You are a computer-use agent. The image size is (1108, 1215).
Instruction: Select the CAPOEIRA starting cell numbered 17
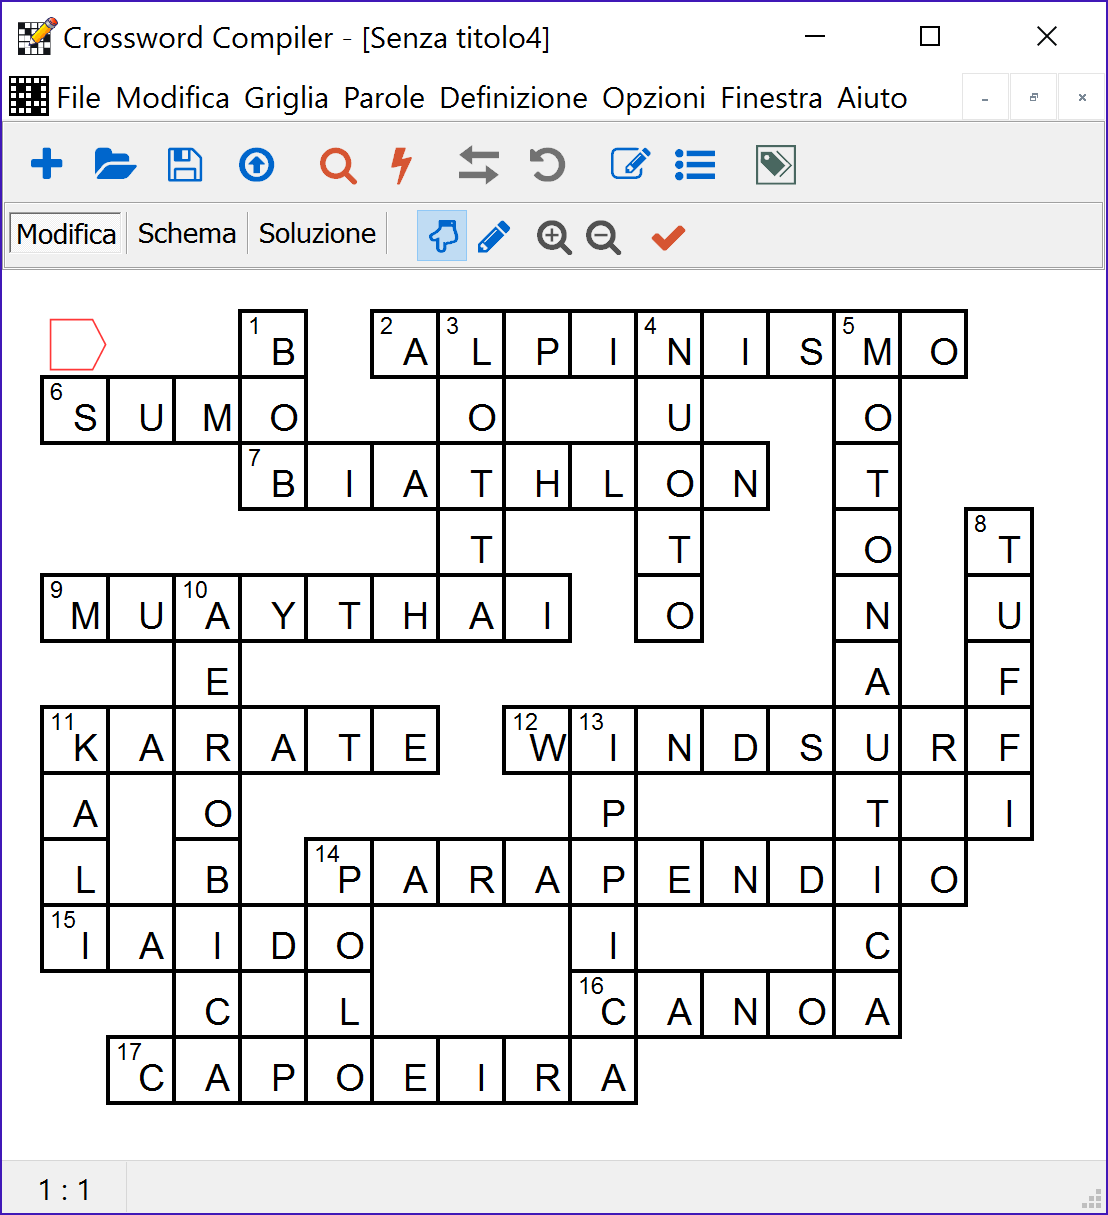(x=140, y=1070)
